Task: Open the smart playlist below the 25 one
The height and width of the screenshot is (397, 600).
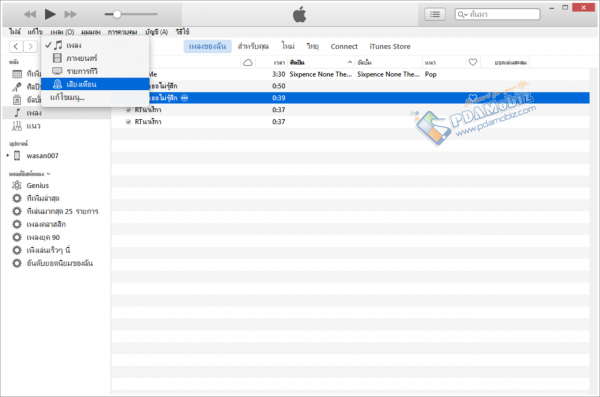Action: pos(46,224)
